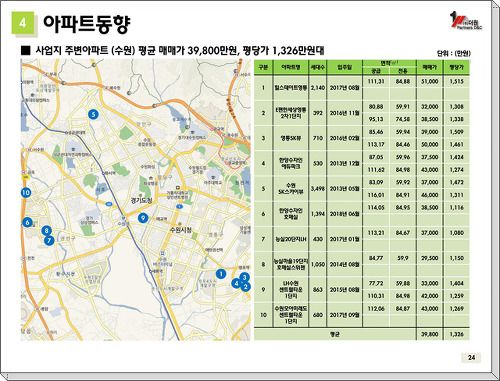500x381 pixels.
Task: Select sale price 50,000
Action: (x=430, y=144)
